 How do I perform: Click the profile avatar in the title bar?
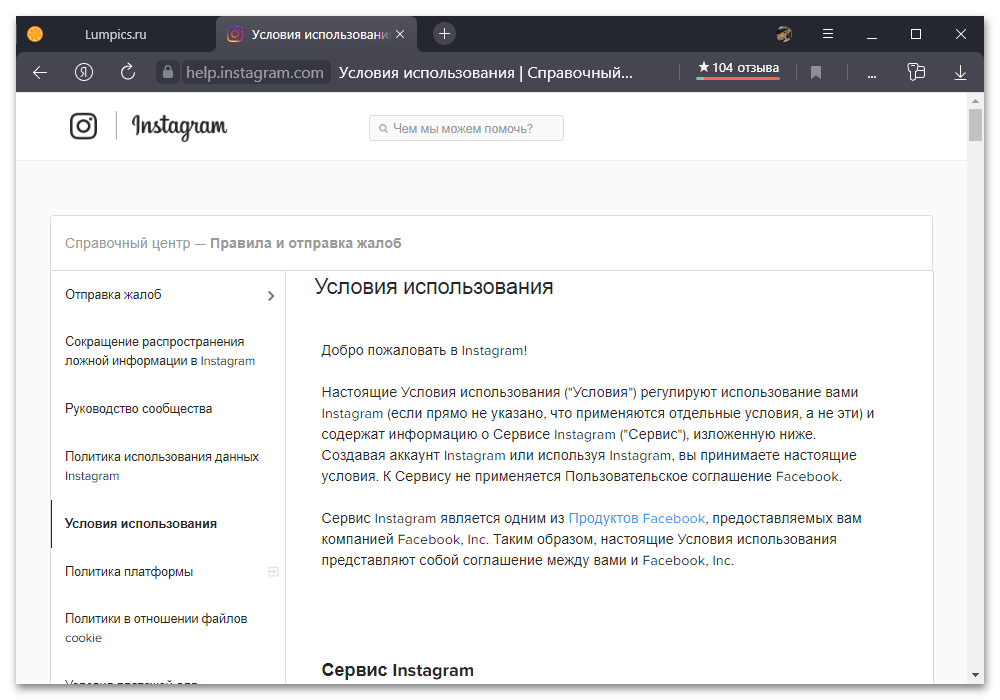click(x=784, y=33)
